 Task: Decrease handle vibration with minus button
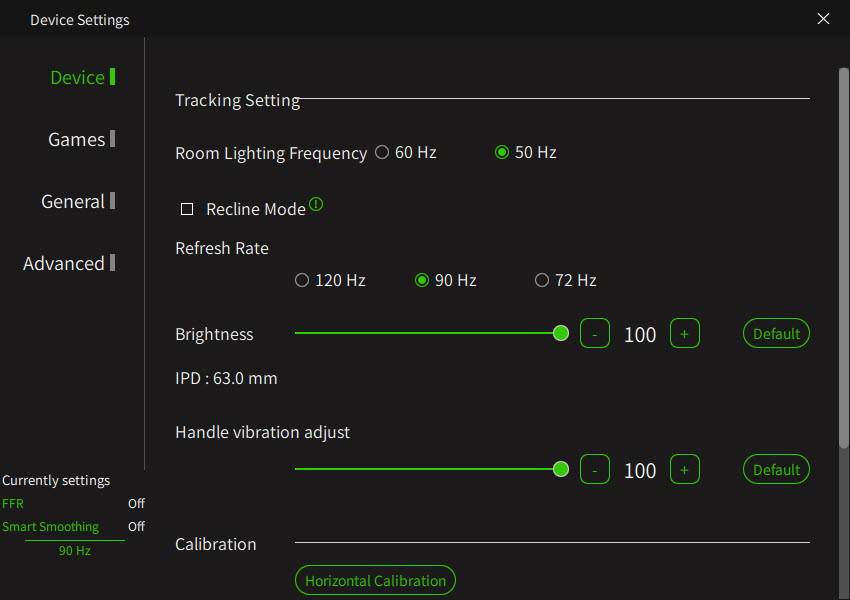(595, 469)
